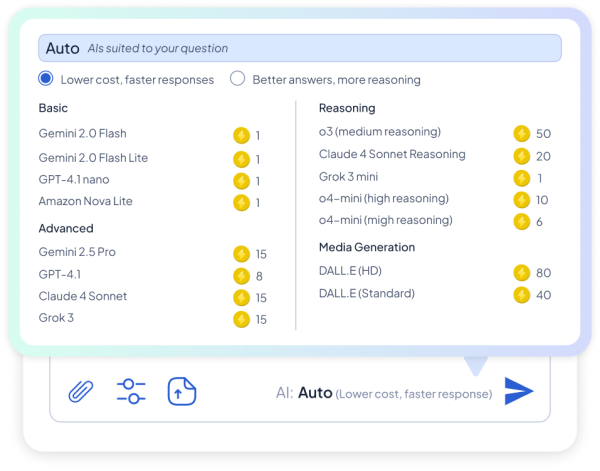Click the Reasoning section heading
Image resolution: width=600 pixels, height=471 pixels.
347,108
